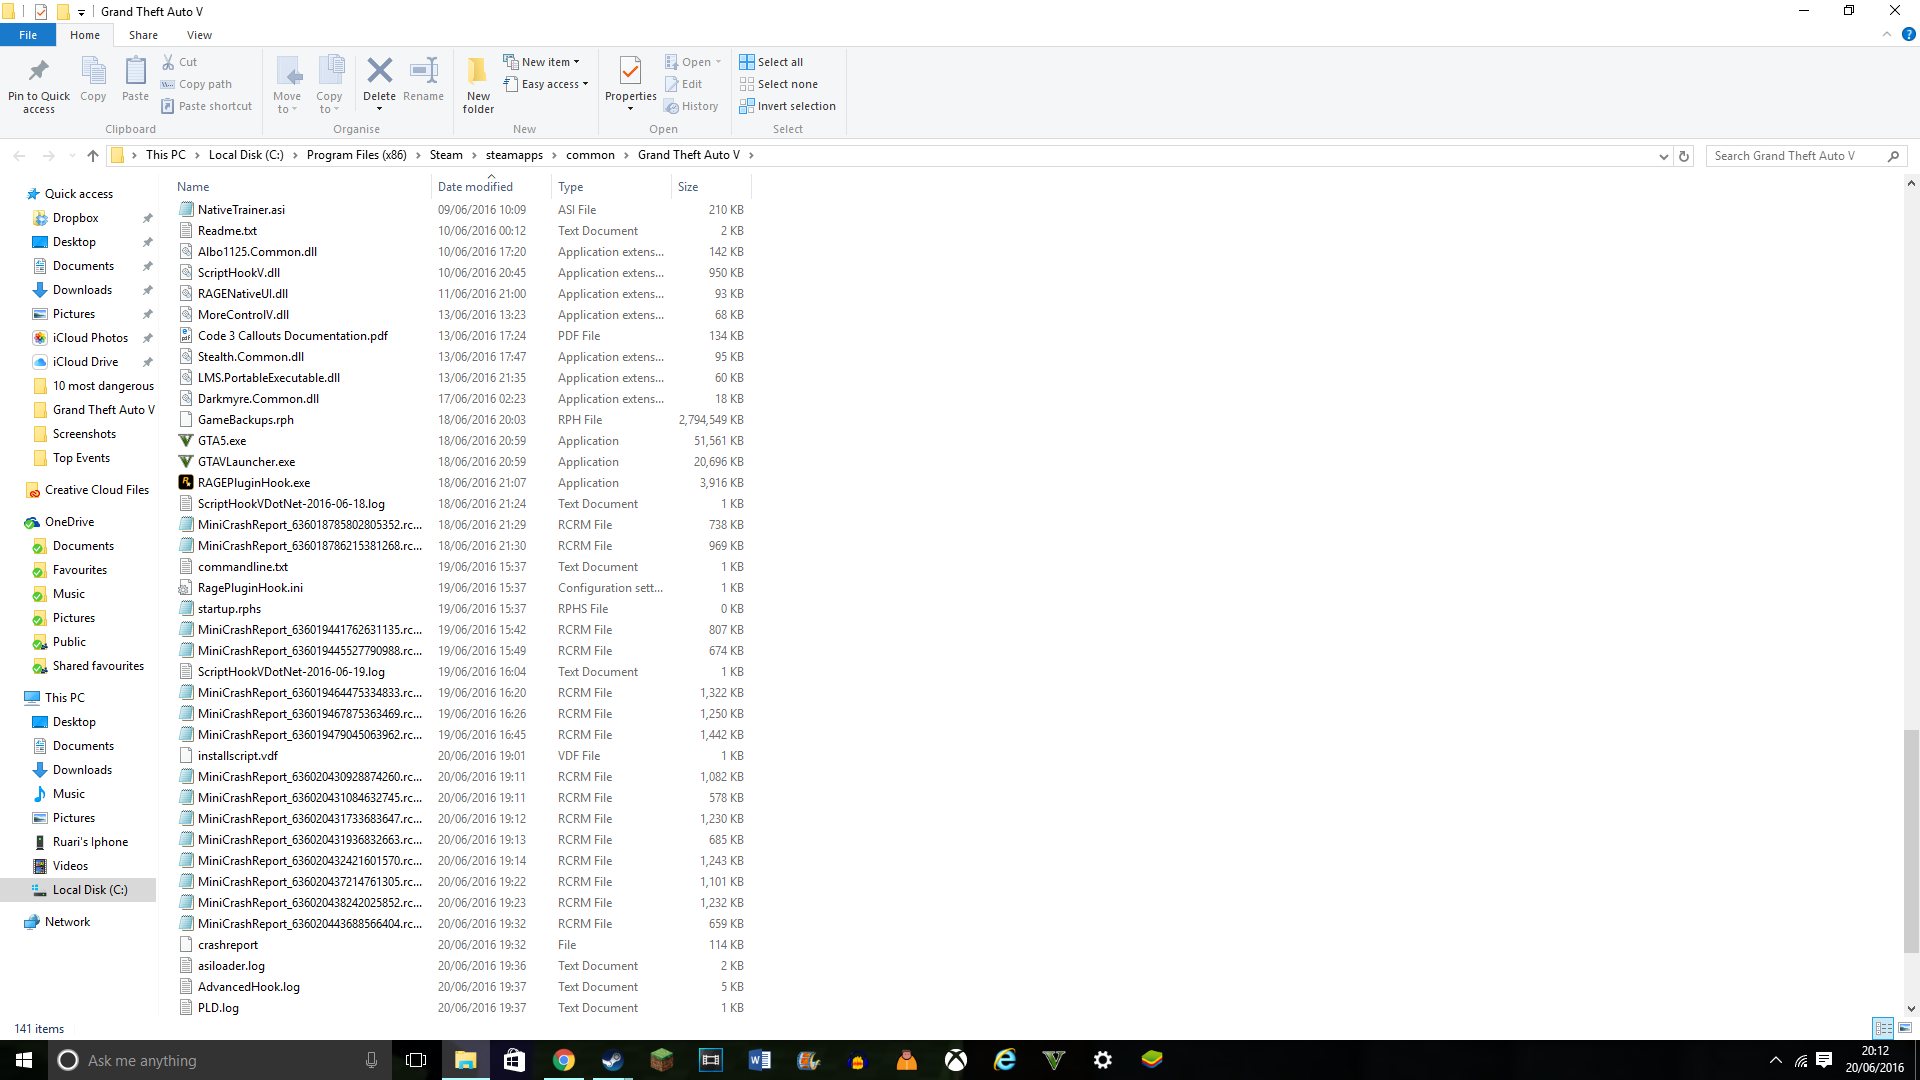This screenshot has width=1920, height=1080.
Task: Click the steamapps breadcrumb link
Action: click(514, 155)
